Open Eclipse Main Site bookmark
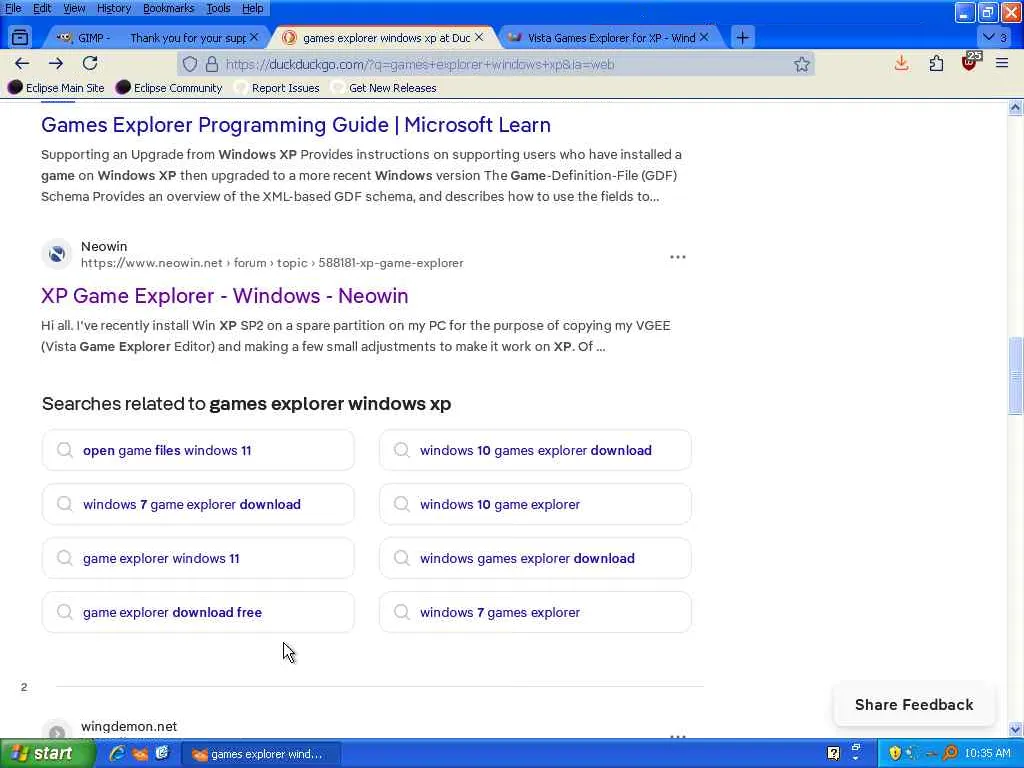 click(56, 88)
